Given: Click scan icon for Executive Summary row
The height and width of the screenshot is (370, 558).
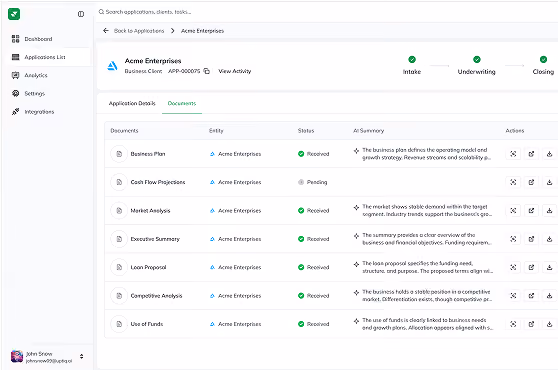Looking at the screenshot, I should tap(513, 239).
